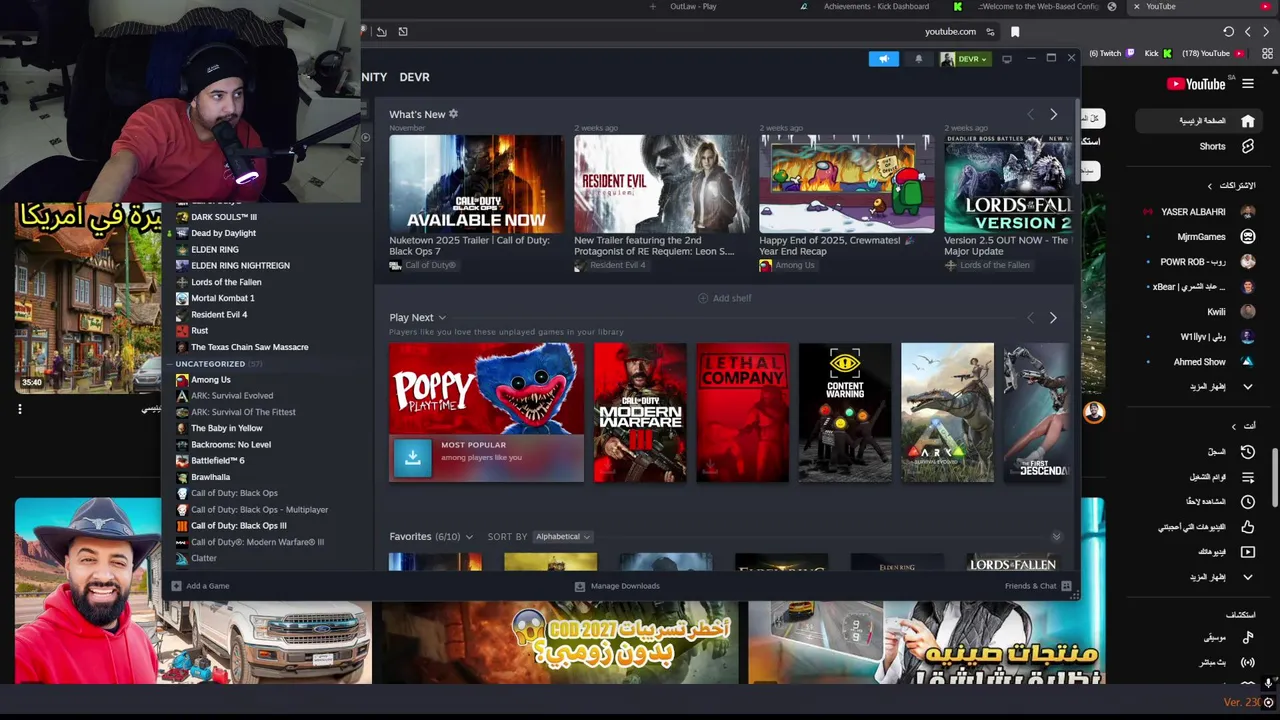Open YouTube hamburger guide menu
The image size is (1280, 720).
(x=1248, y=84)
